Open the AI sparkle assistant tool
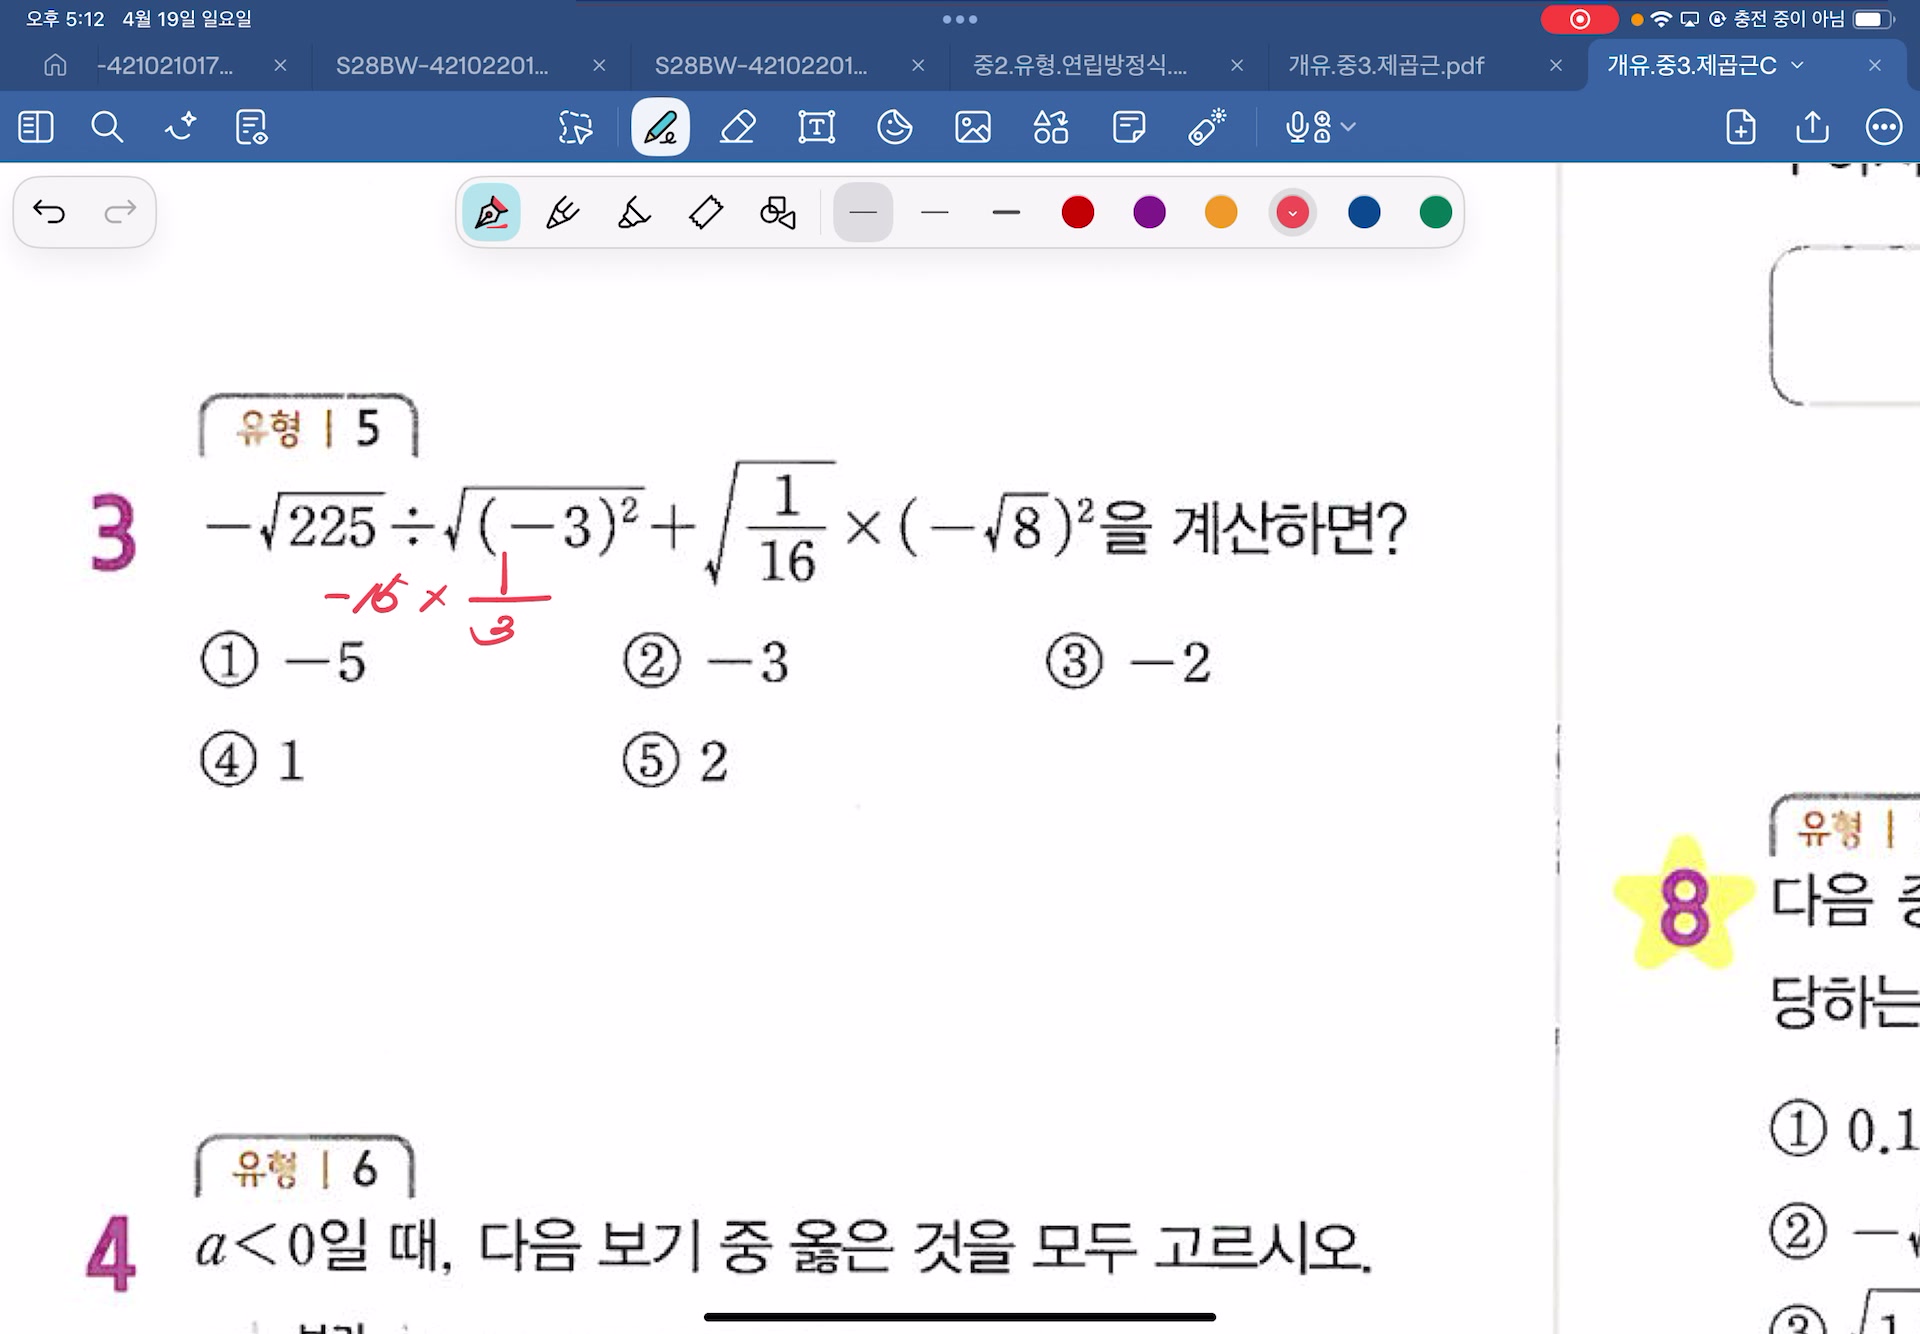Screen dimensions: 1920x1334 (180, 127)
